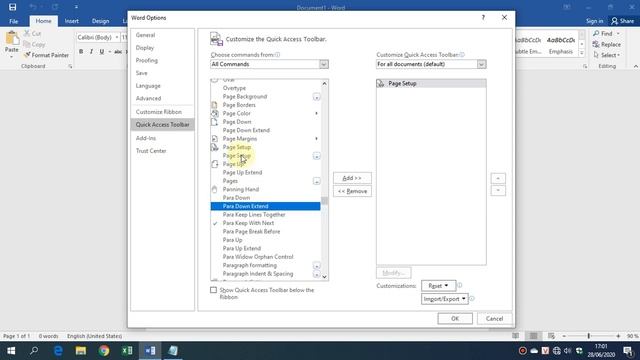Image resolution: width=640 pixels, height=360 pixels.
Task: Click the help question mark in Word Options
Action: [x=483, y=18]
